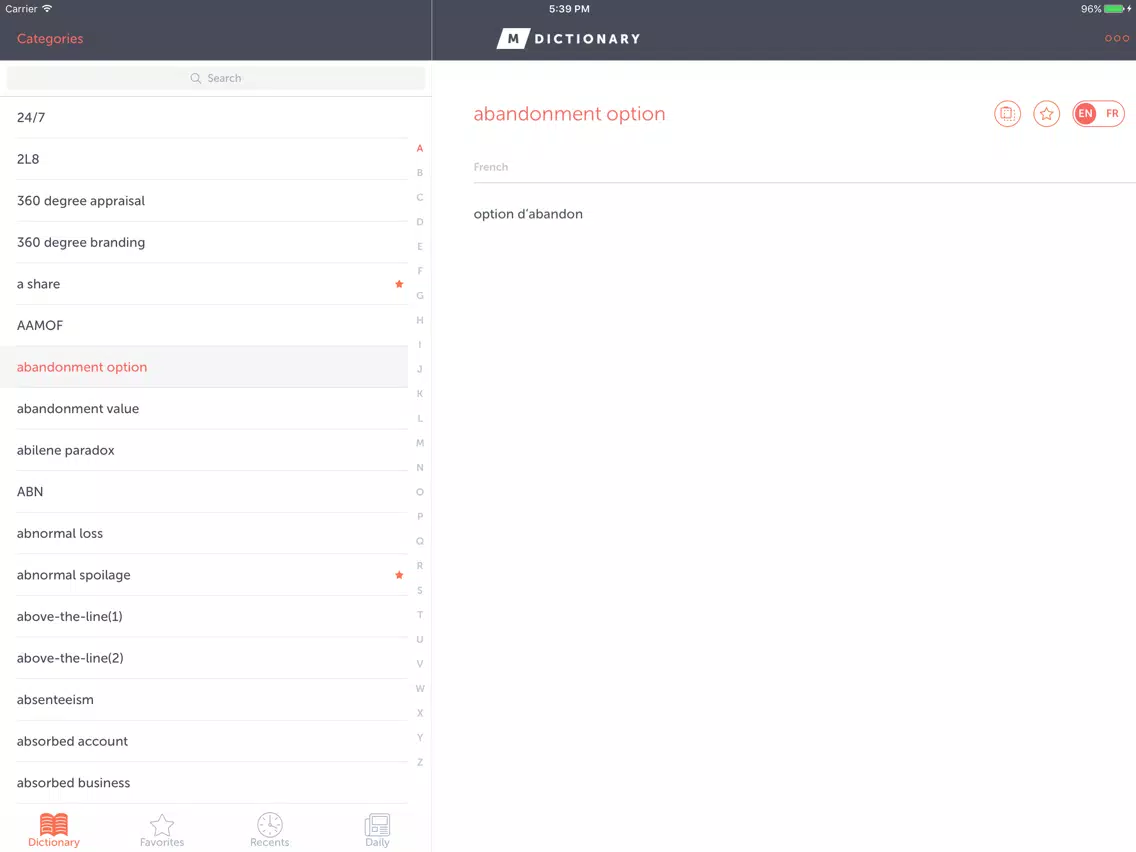Jump to letter U in index
Viewport: 1136px width, 852px height.
tap(419, 640)
